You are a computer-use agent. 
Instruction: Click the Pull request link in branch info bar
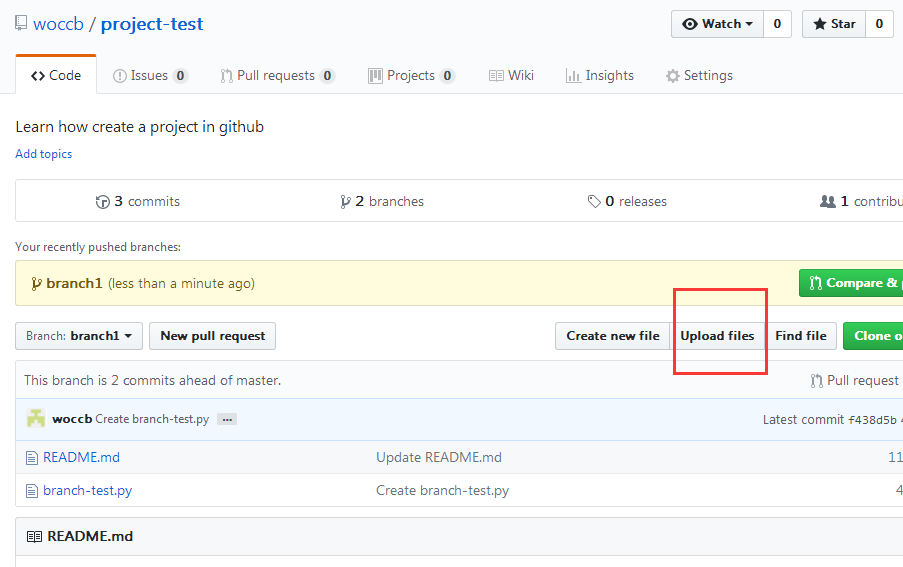[855, 380]
